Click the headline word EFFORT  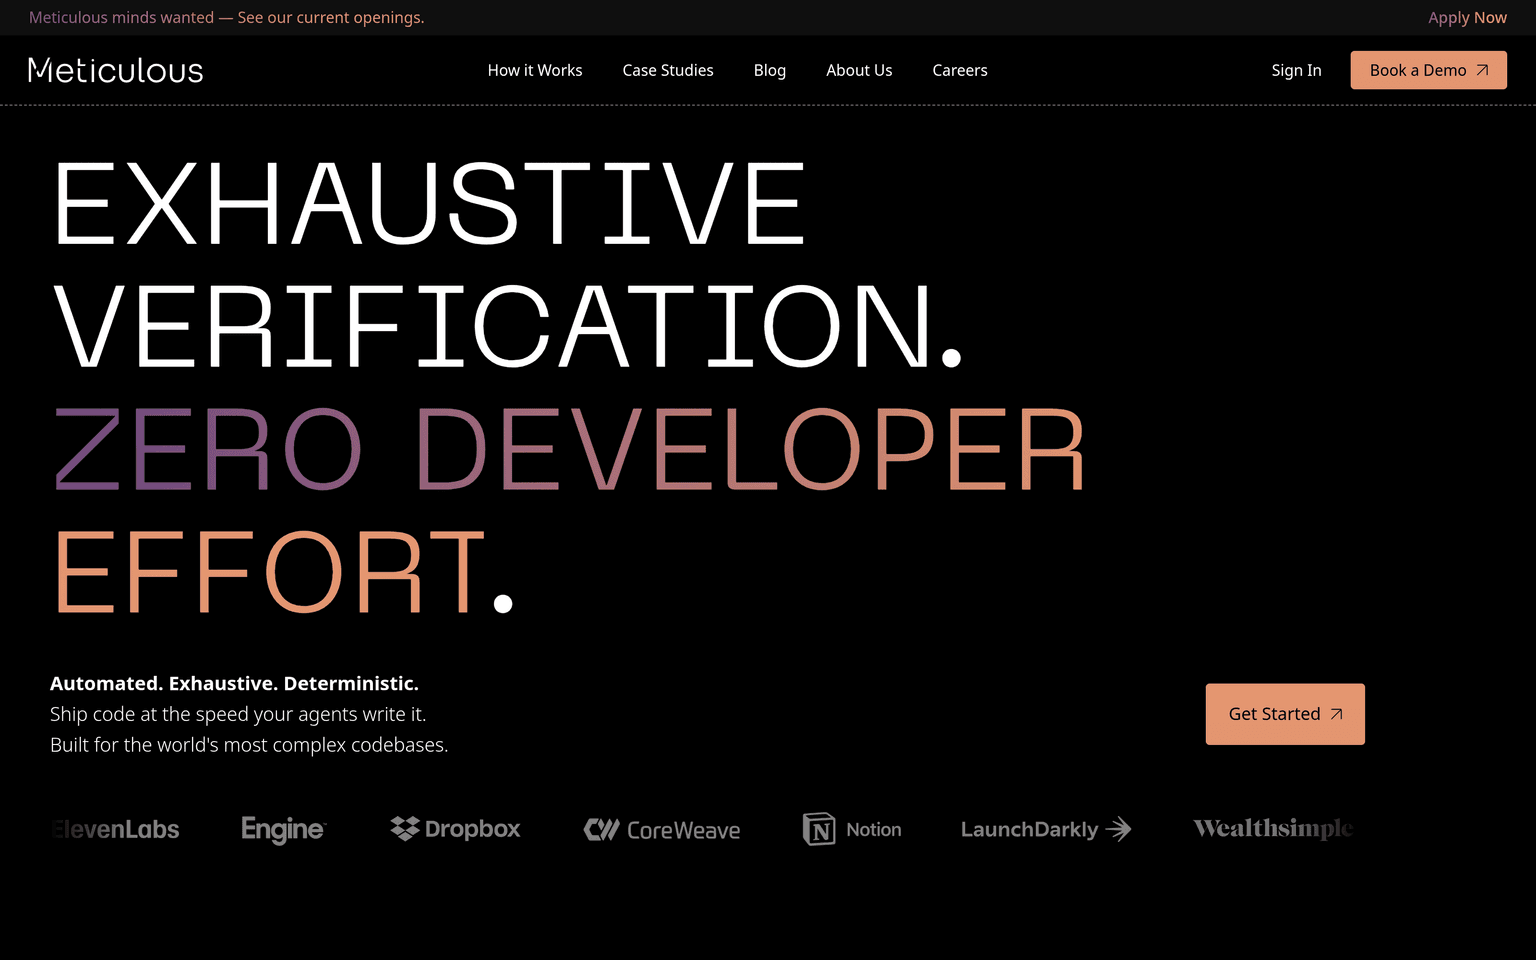(x=283, y=573)
